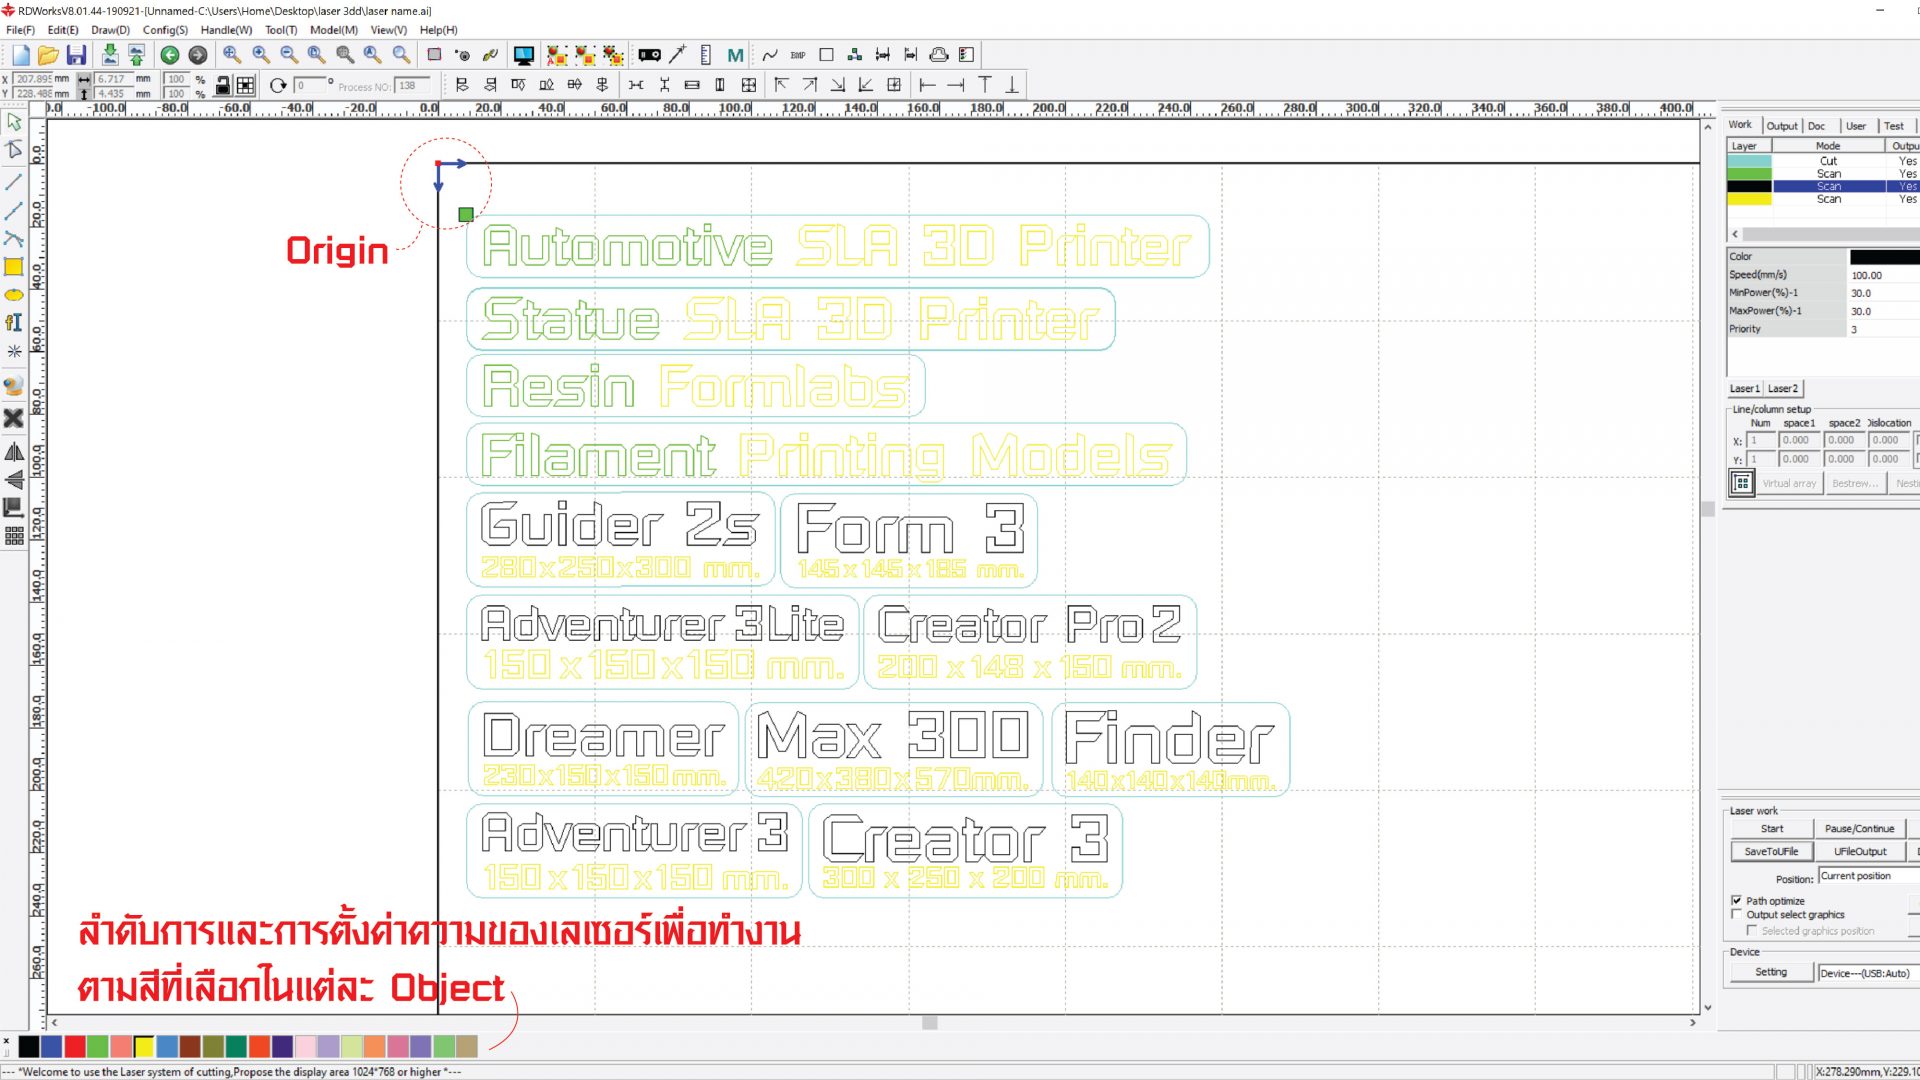Select the text tool in the left toolbar

point(14,322)
